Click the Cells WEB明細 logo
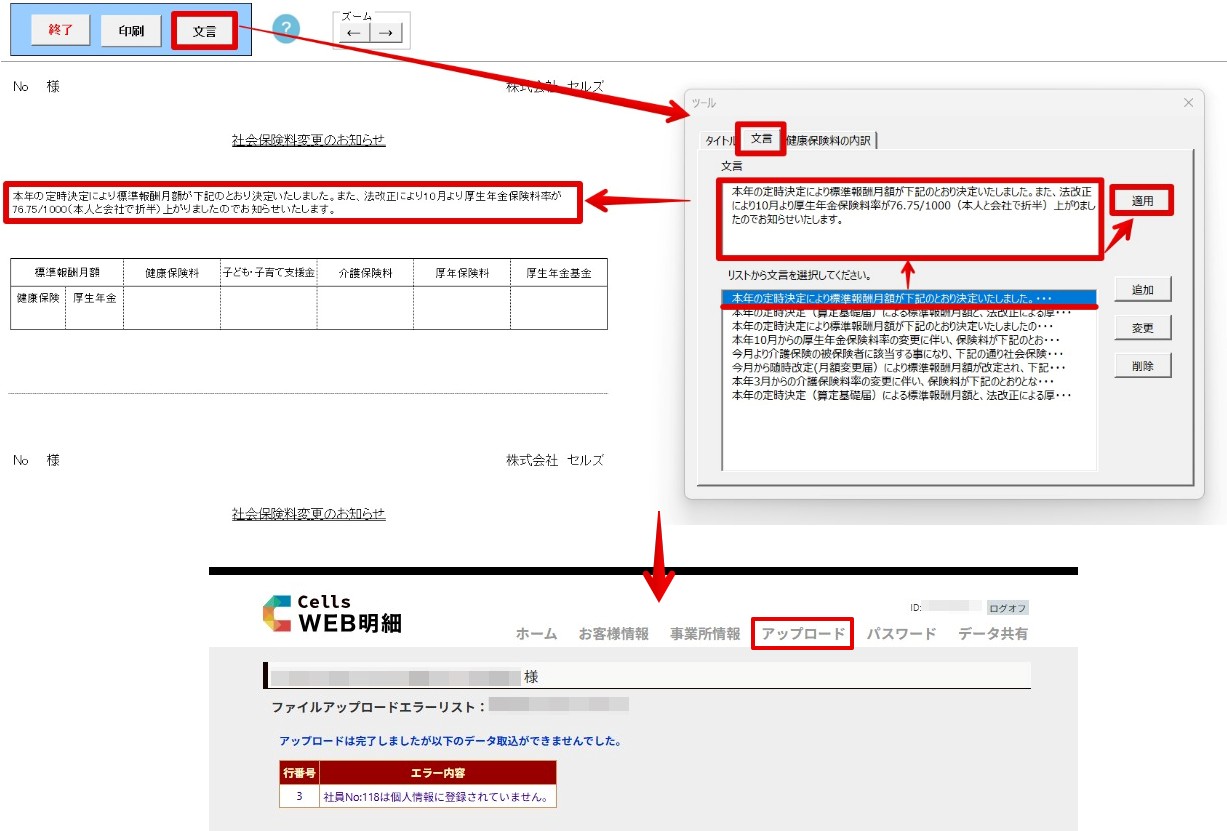 pos(332,613)
